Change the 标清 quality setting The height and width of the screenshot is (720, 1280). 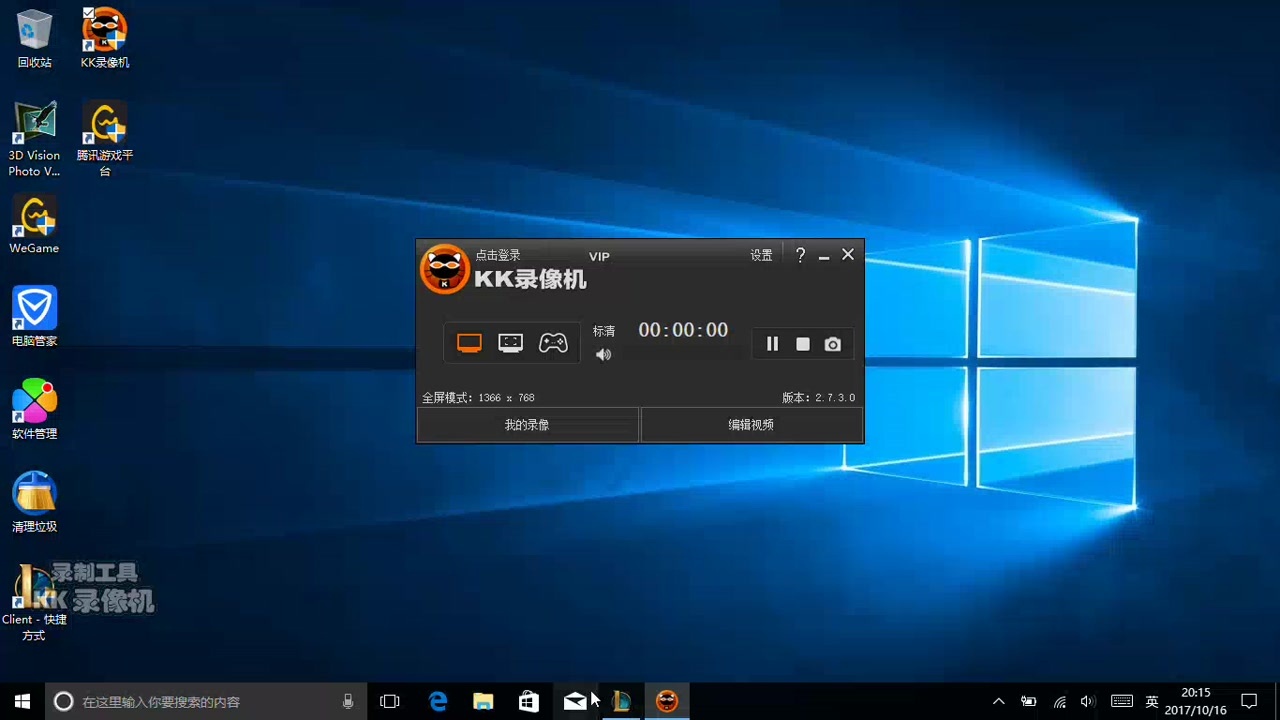click(x=604, y=331)
